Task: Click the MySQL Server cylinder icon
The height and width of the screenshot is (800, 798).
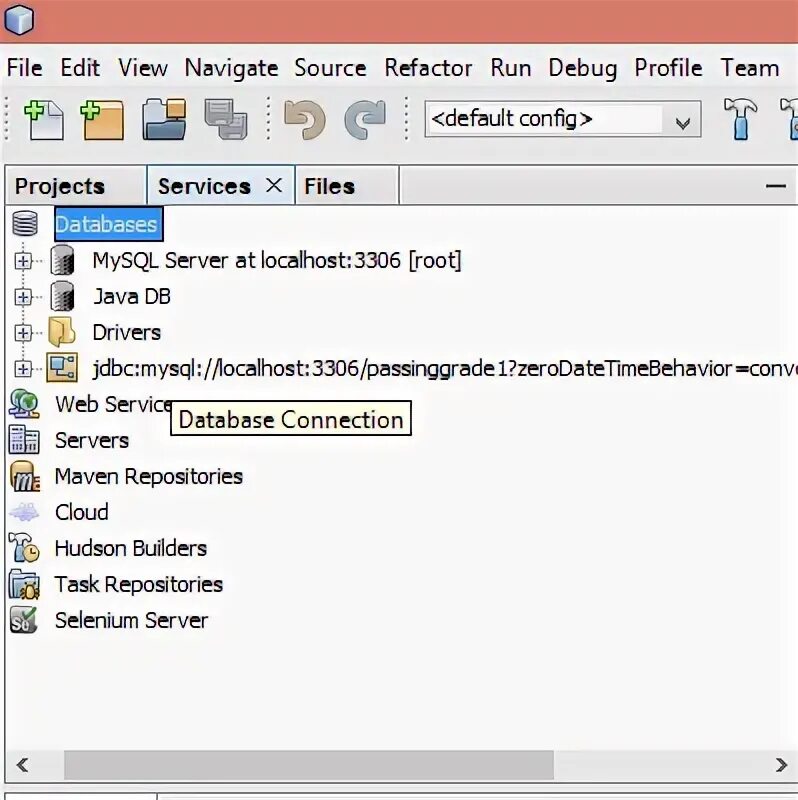Action: [x=62, y=260]
